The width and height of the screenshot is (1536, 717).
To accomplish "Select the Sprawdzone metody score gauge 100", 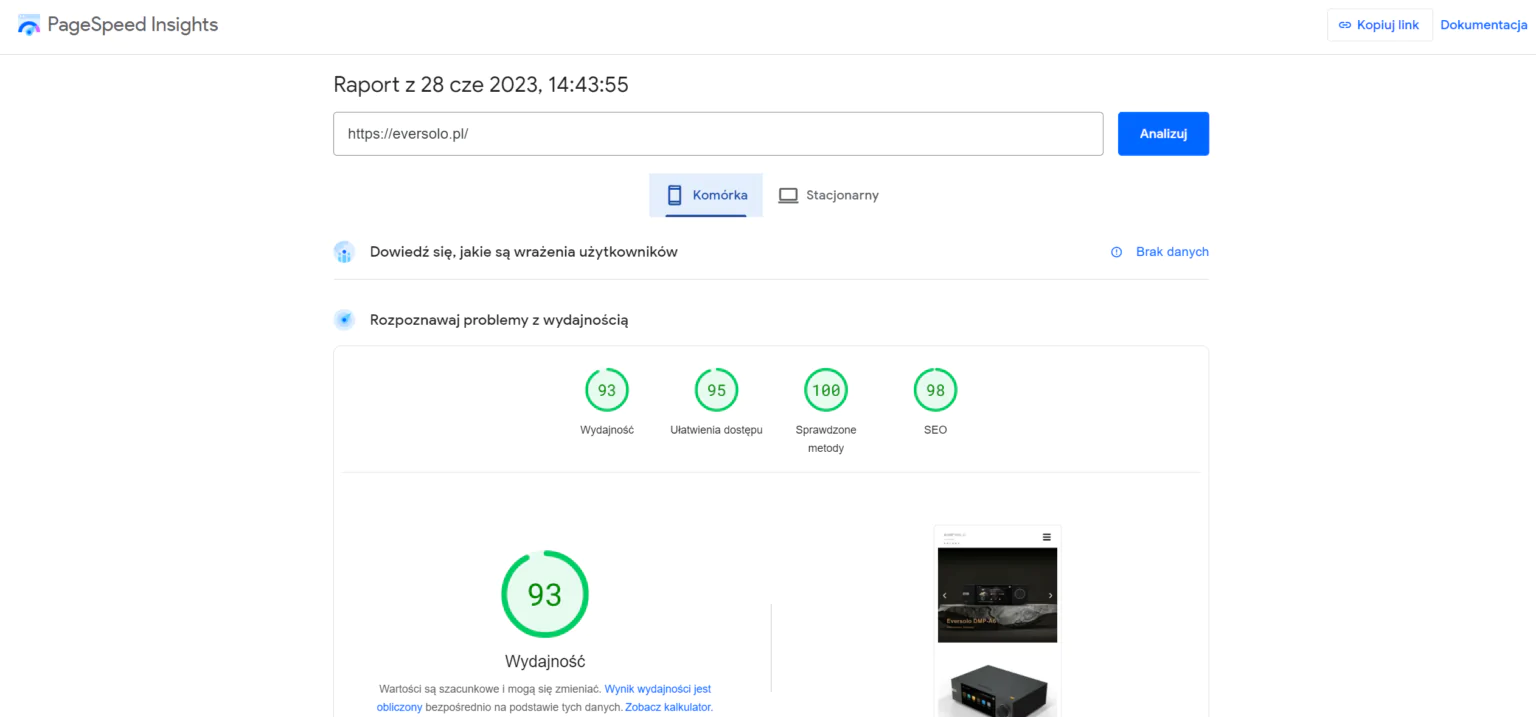I will tap(826, 391).
